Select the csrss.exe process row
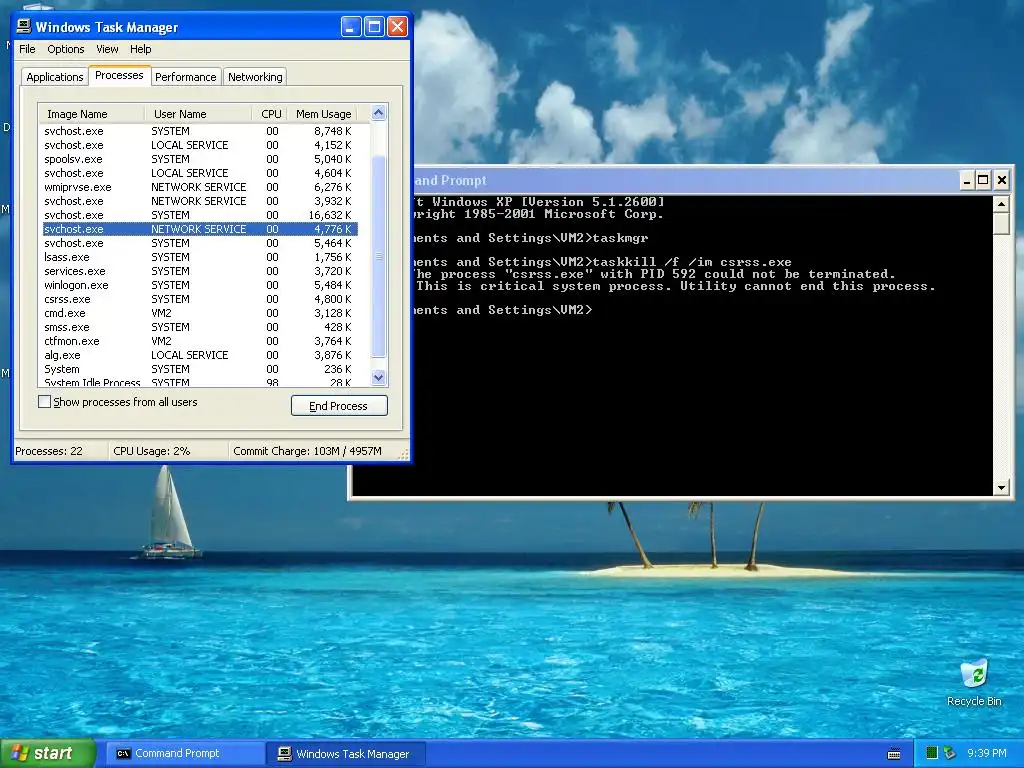Viewport: 1024px width, 768px height. pos(200,299)
